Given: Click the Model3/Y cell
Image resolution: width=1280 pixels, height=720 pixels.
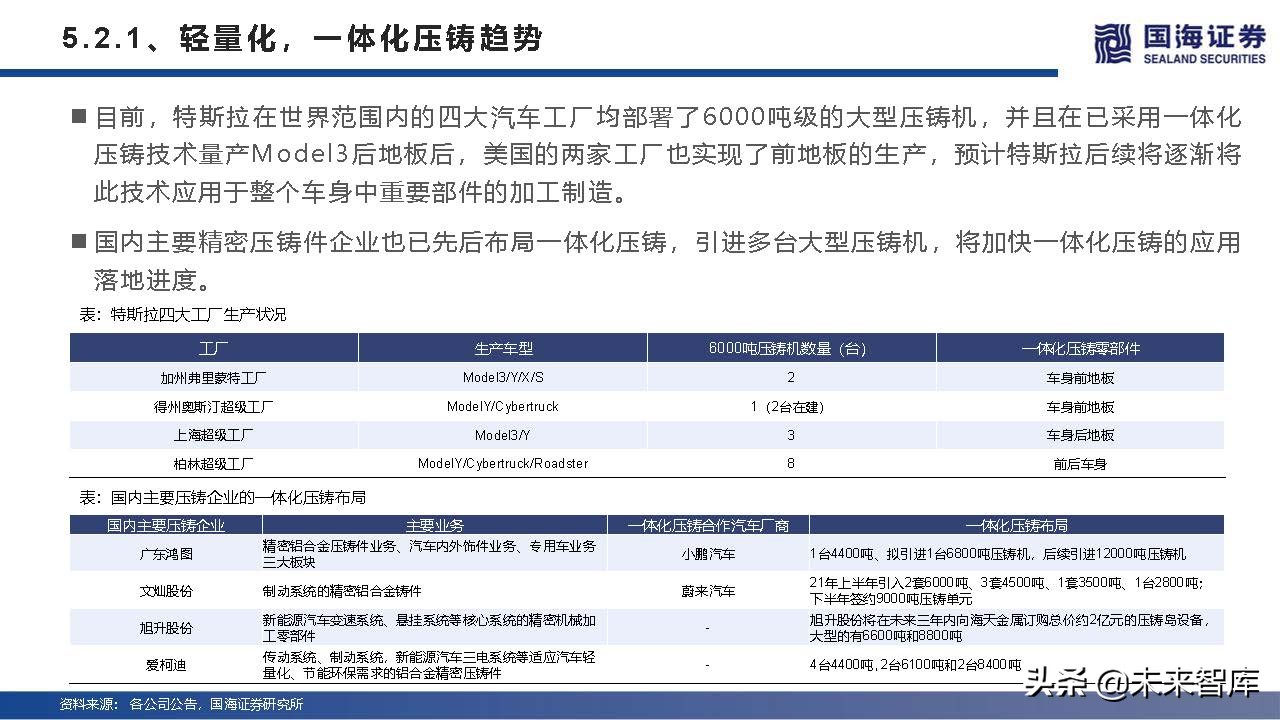Looking at the screenshot, I should 503,435.
